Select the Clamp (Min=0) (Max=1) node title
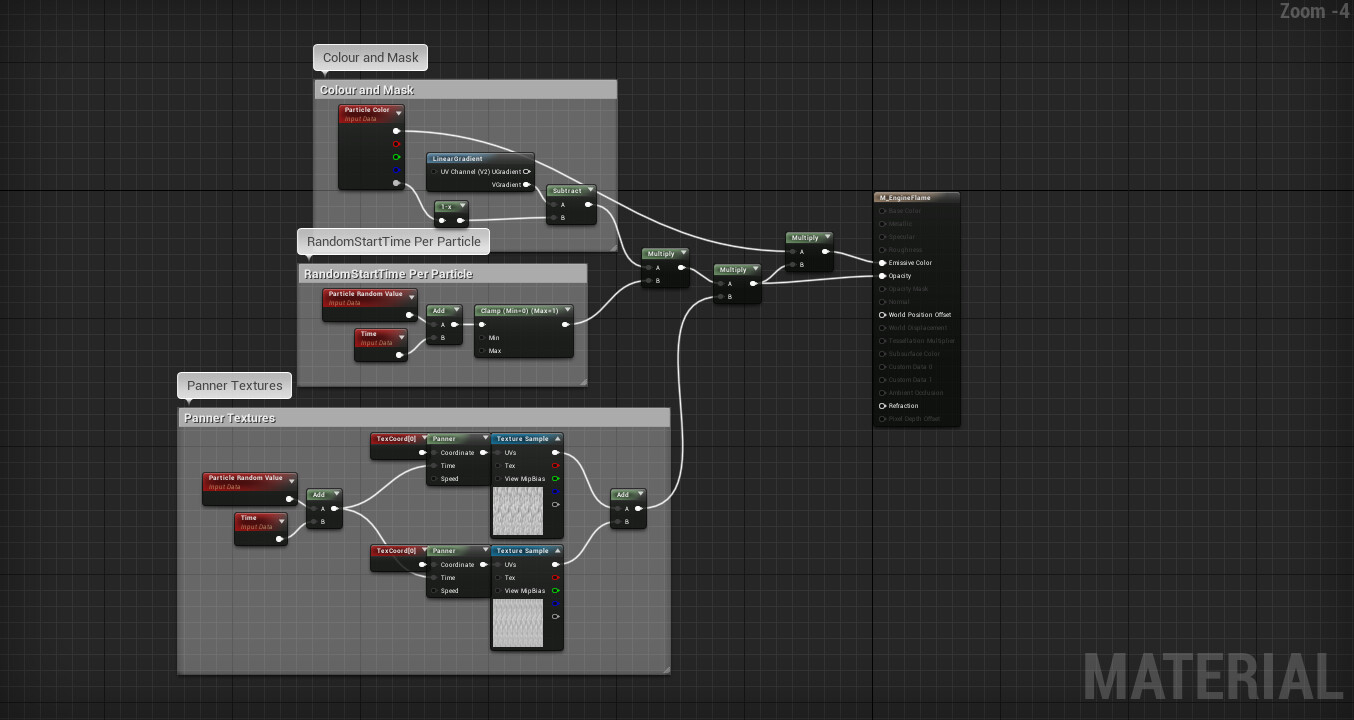 [518, 310]
